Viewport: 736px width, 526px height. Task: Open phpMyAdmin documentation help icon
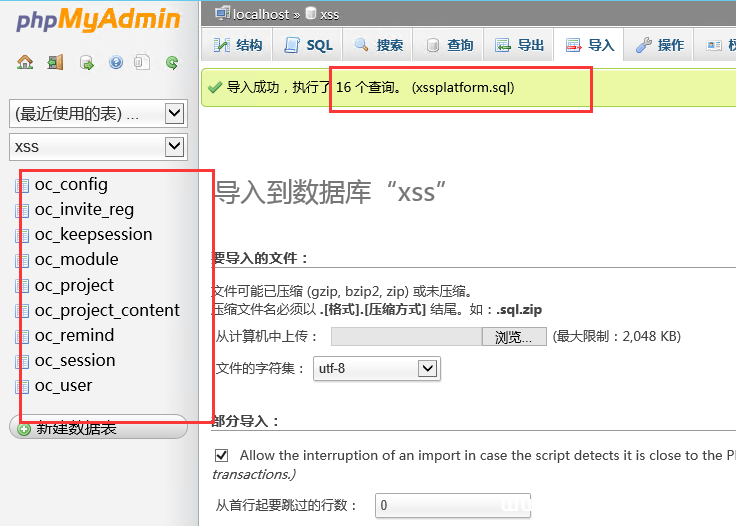[x=115, y=62]
